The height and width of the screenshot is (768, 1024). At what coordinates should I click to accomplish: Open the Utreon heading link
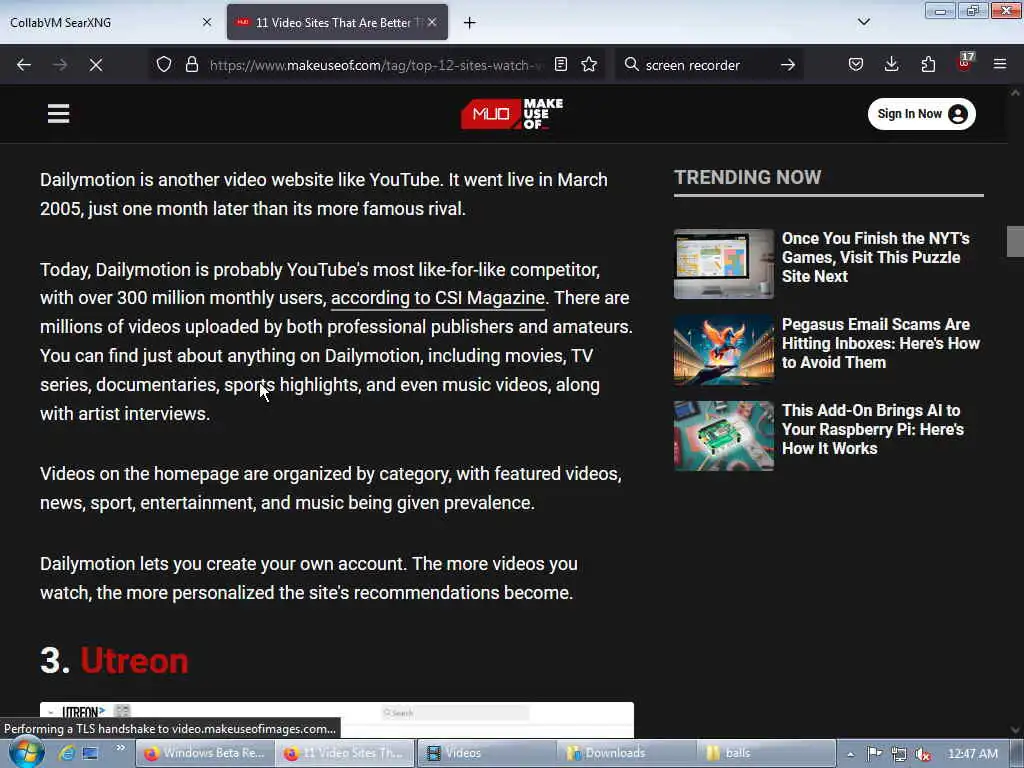point(134,660)
